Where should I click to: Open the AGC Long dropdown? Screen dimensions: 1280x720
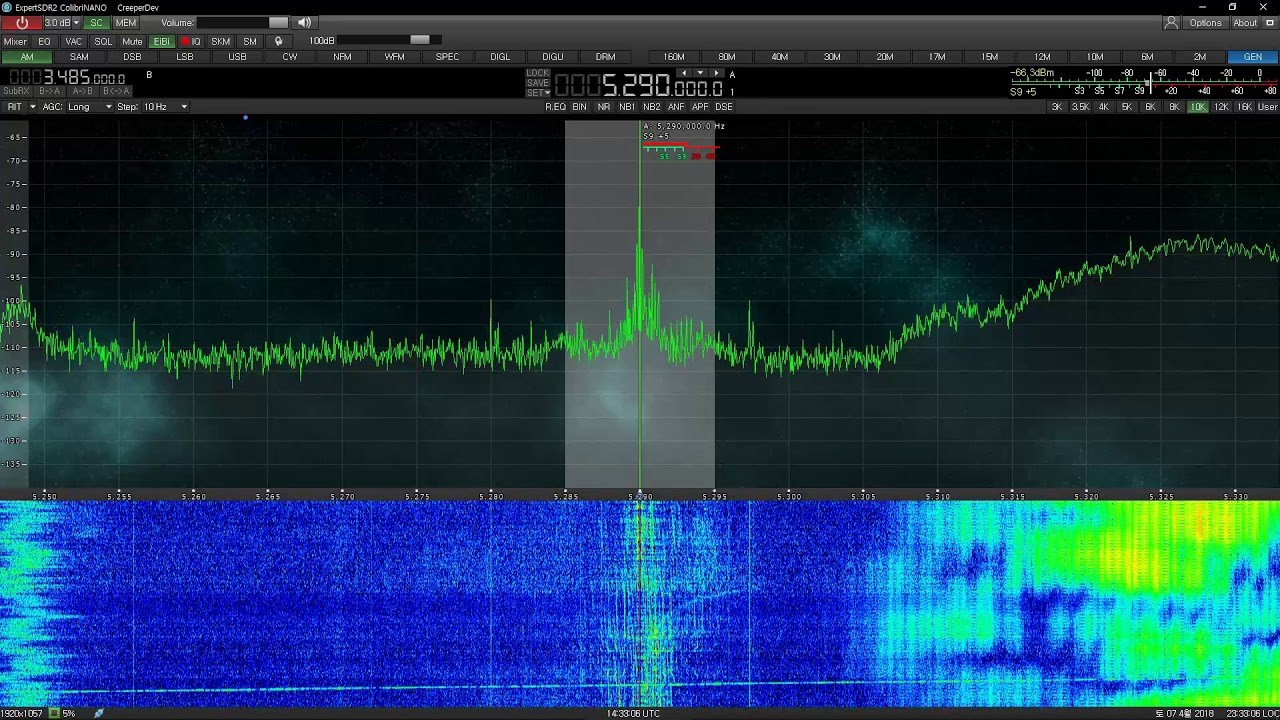point(91,107)
